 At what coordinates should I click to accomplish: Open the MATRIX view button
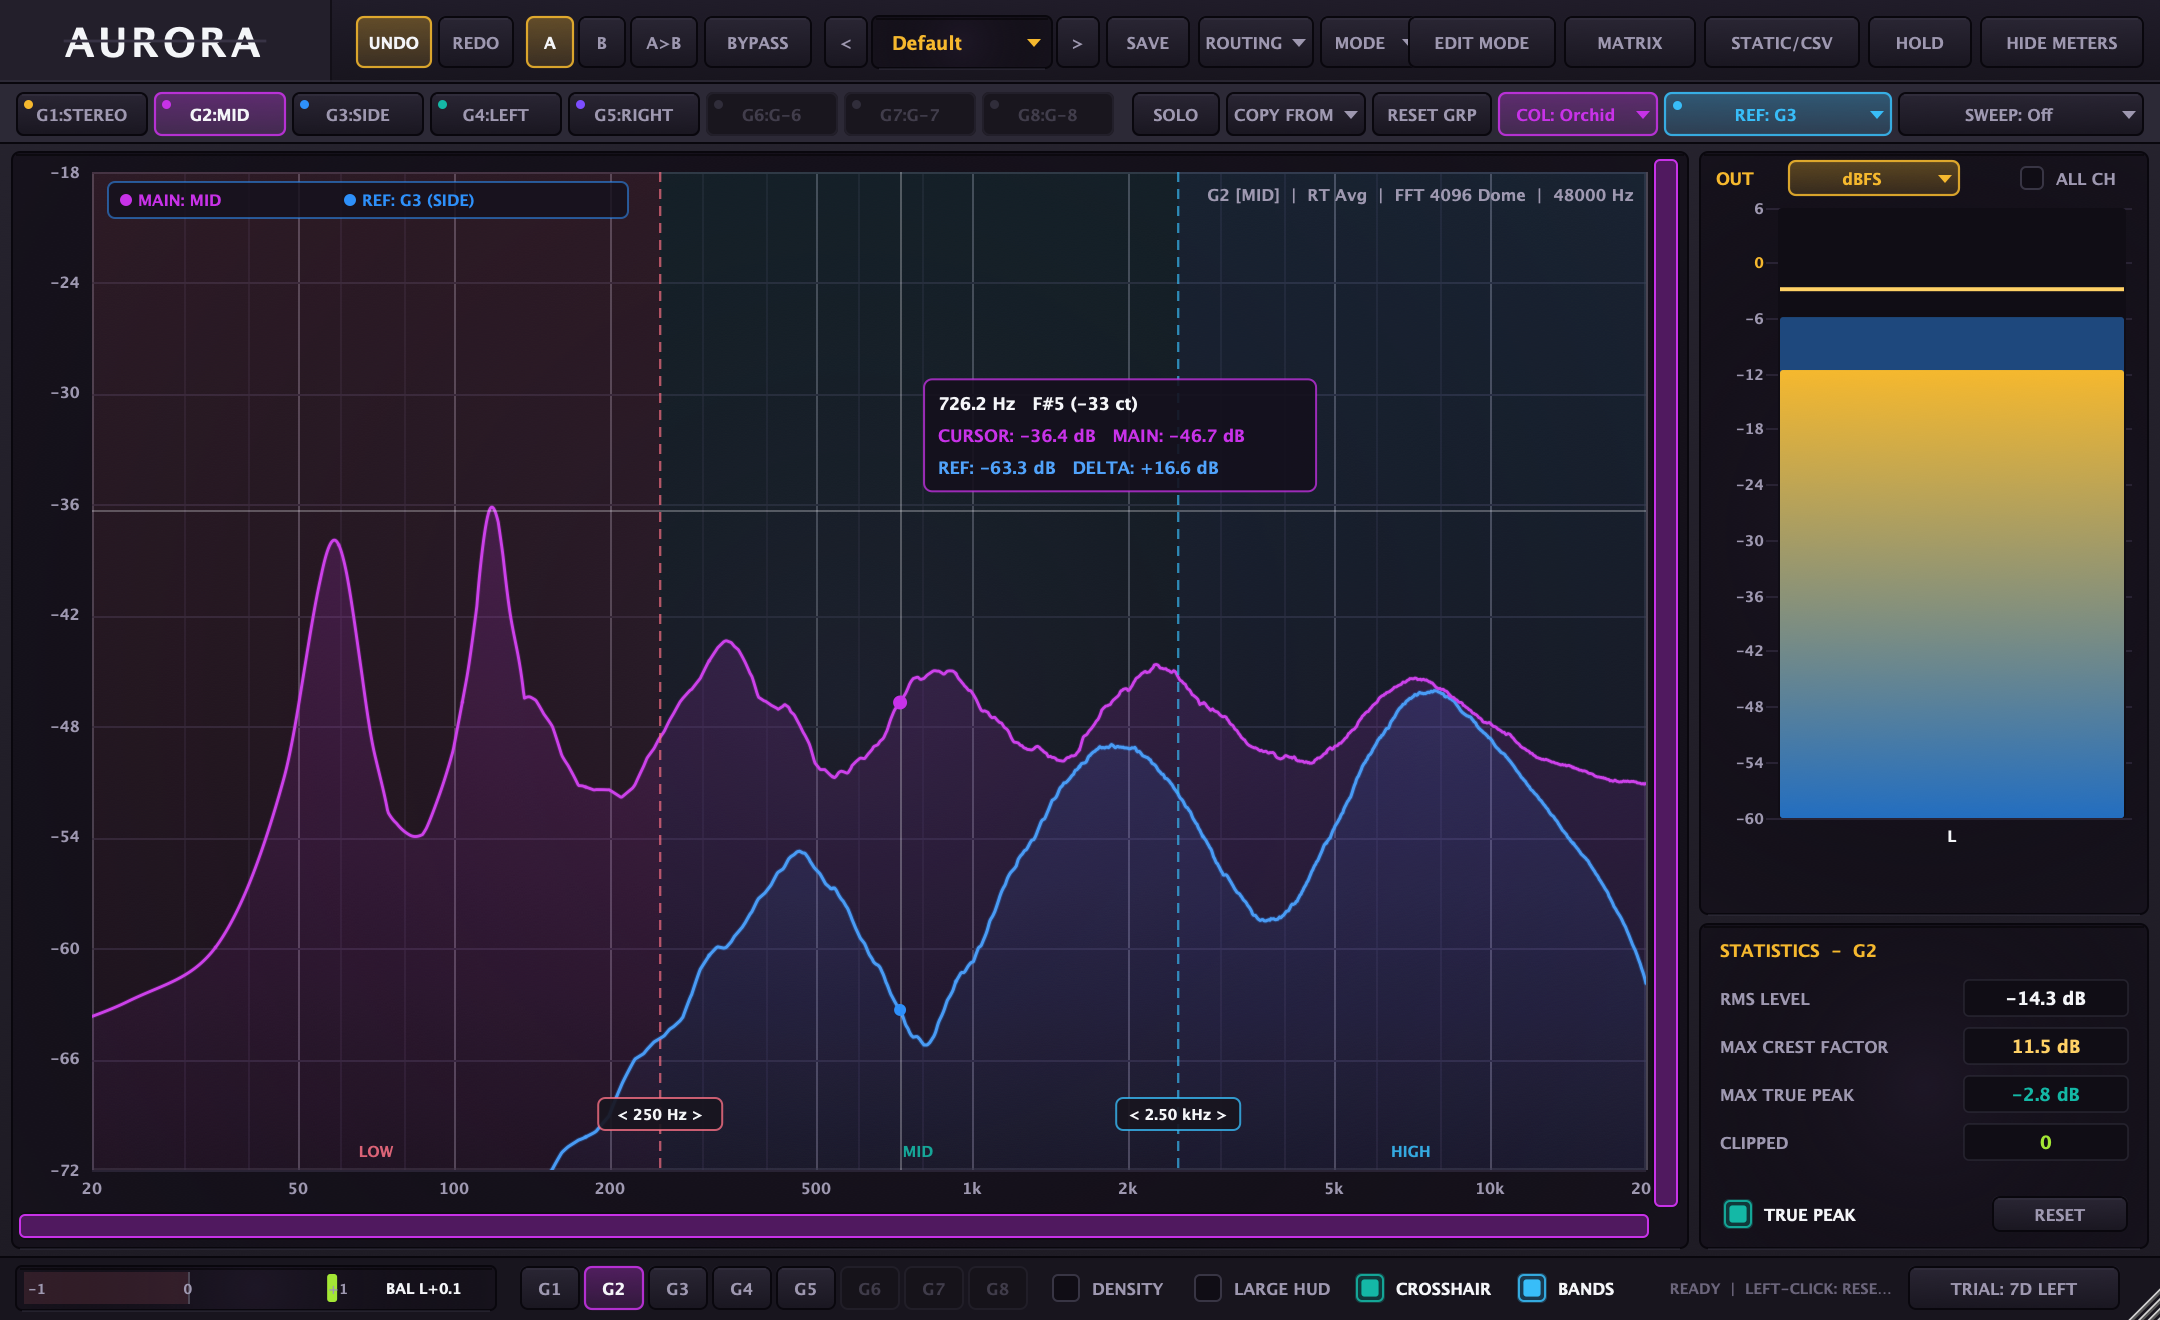1629,43
